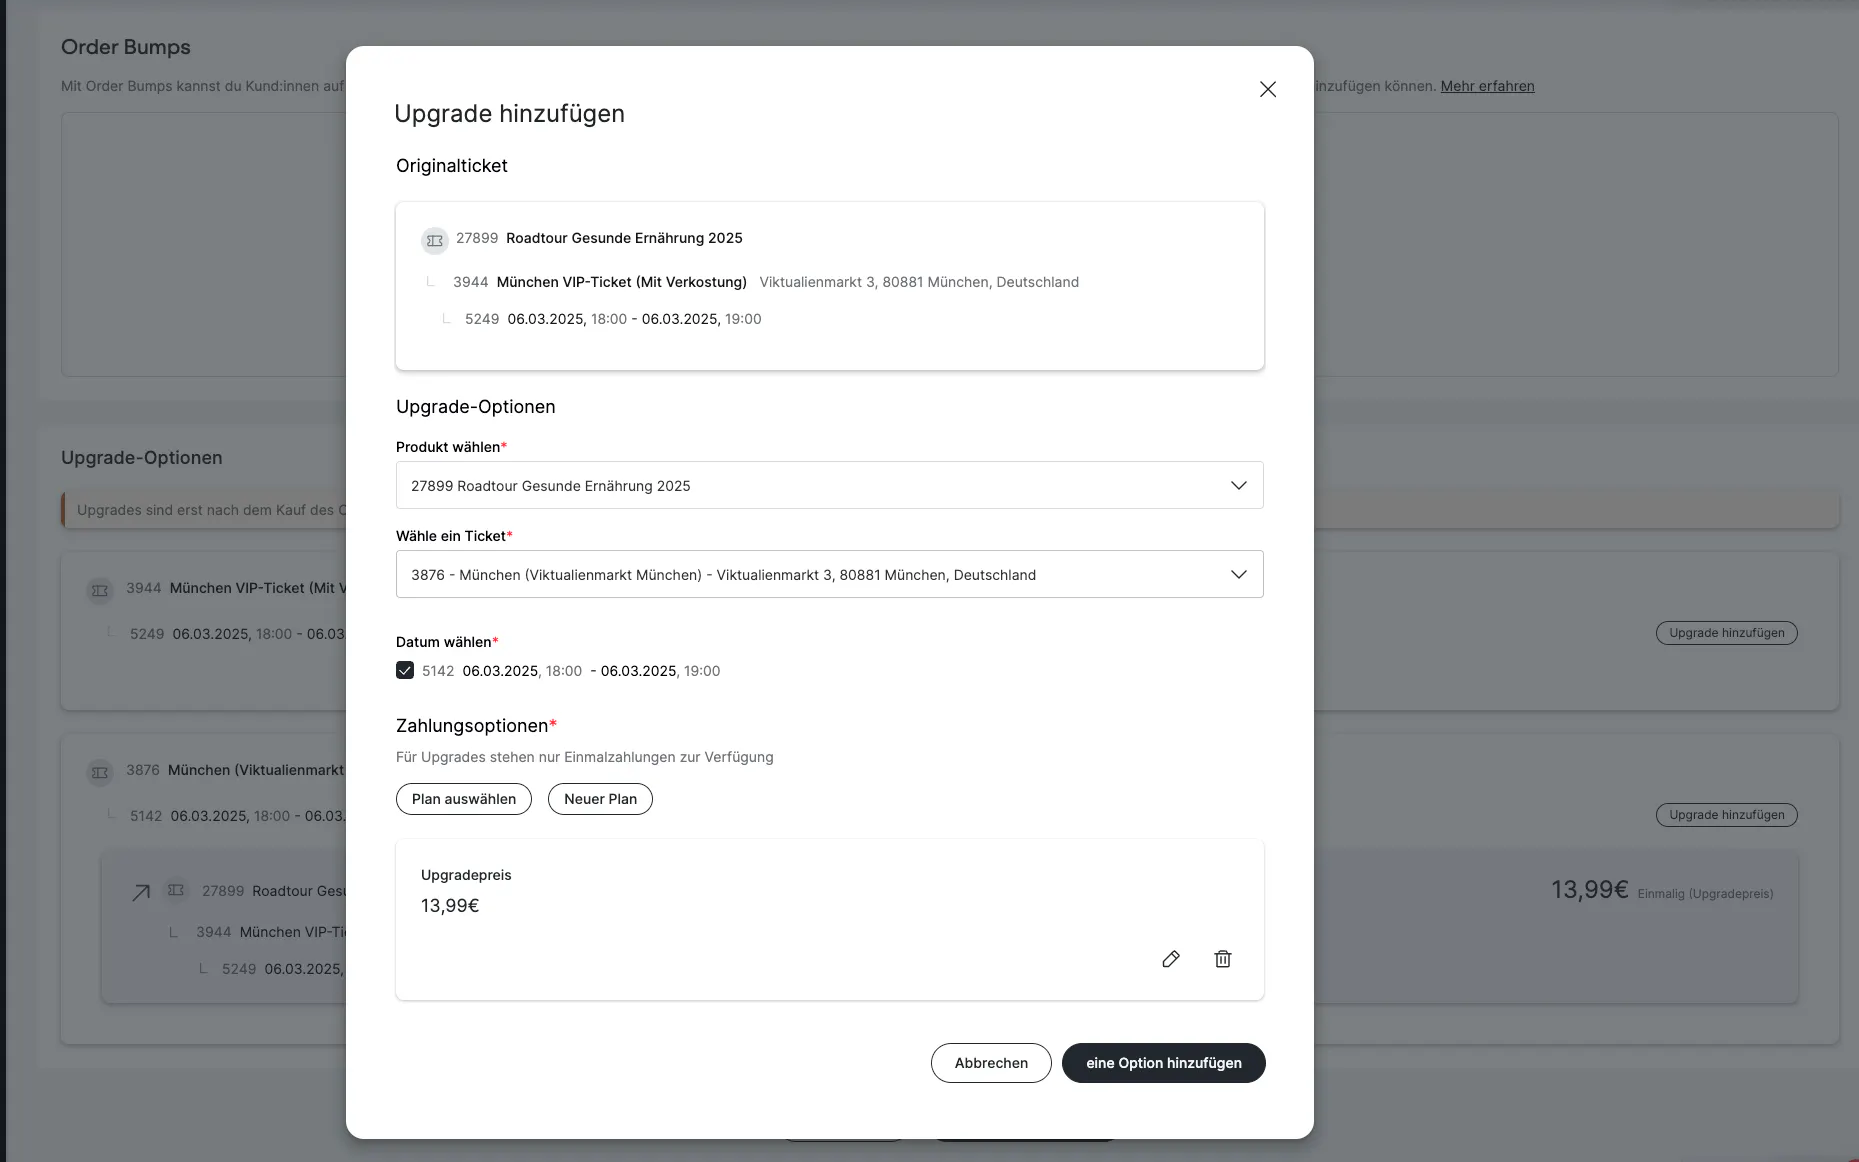This screenshot has width=1859, height=1162.
Task: Select the 5249 original ticket date row
Action: point(612,319)
